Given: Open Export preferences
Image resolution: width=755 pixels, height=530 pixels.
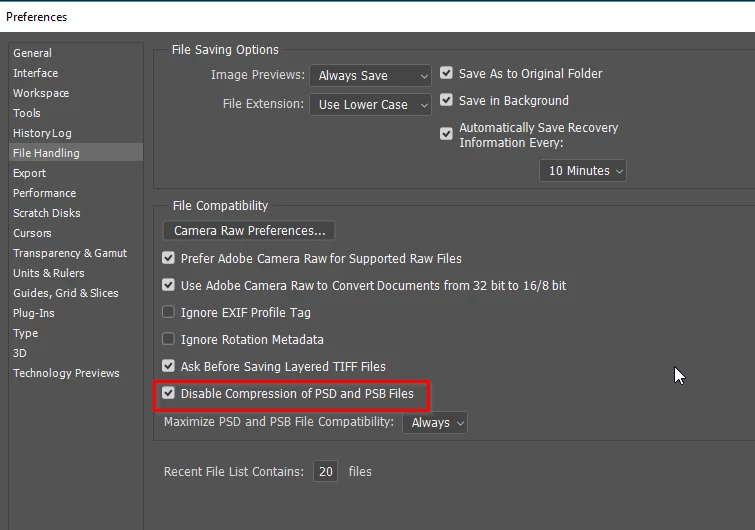Looking at the screenshot, I should (x=29, y=173).
